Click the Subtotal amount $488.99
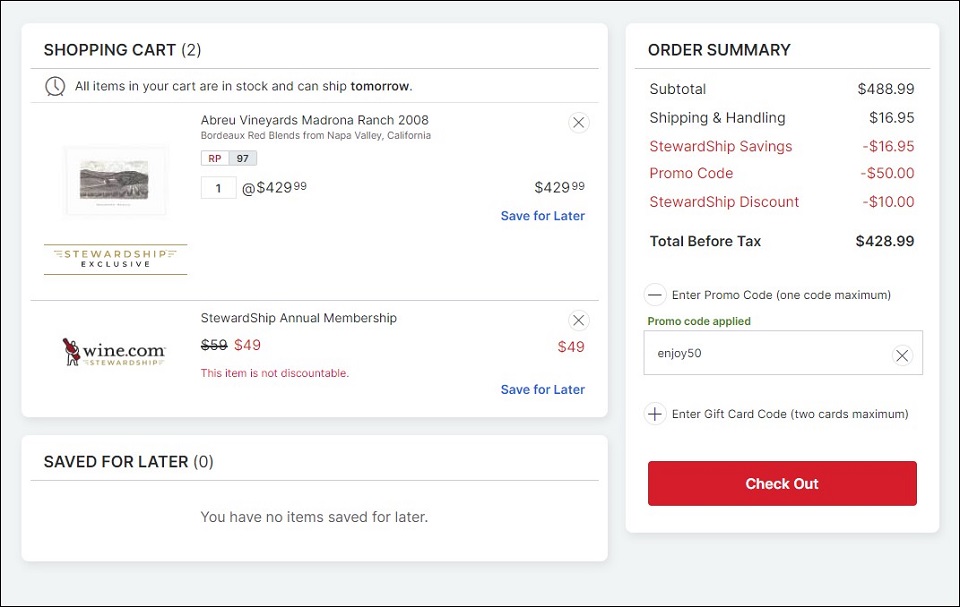Screen dimensions: 960x607 point(885,89)
